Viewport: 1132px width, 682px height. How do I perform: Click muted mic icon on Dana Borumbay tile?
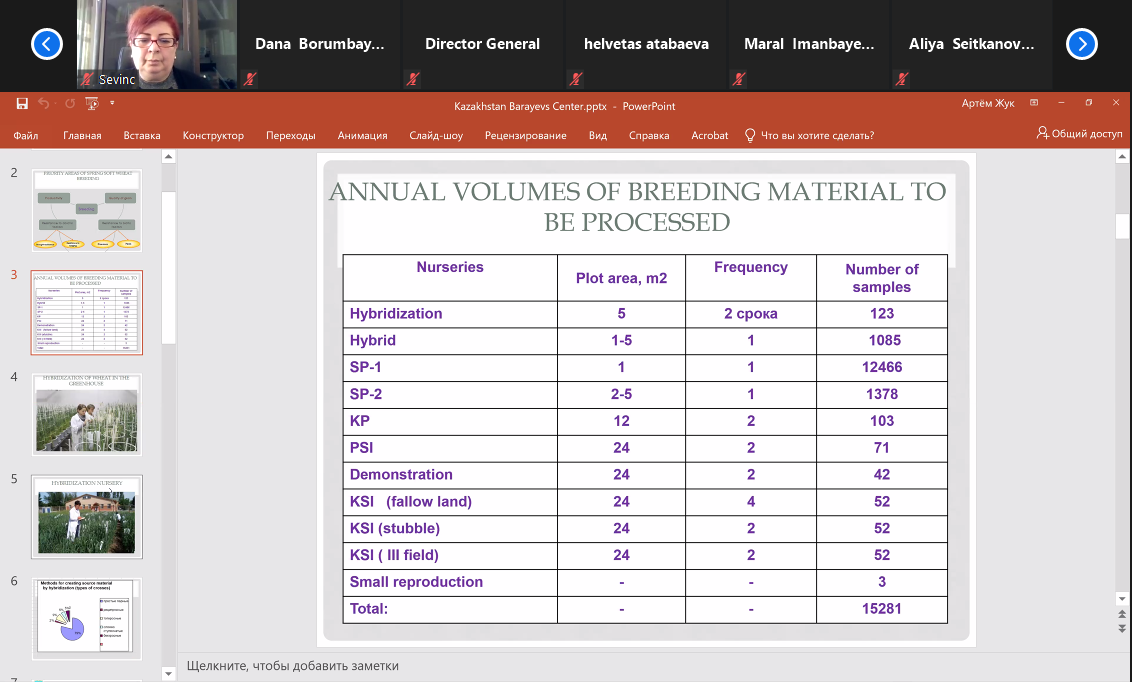pyautogui.click(x=250, y=79)
